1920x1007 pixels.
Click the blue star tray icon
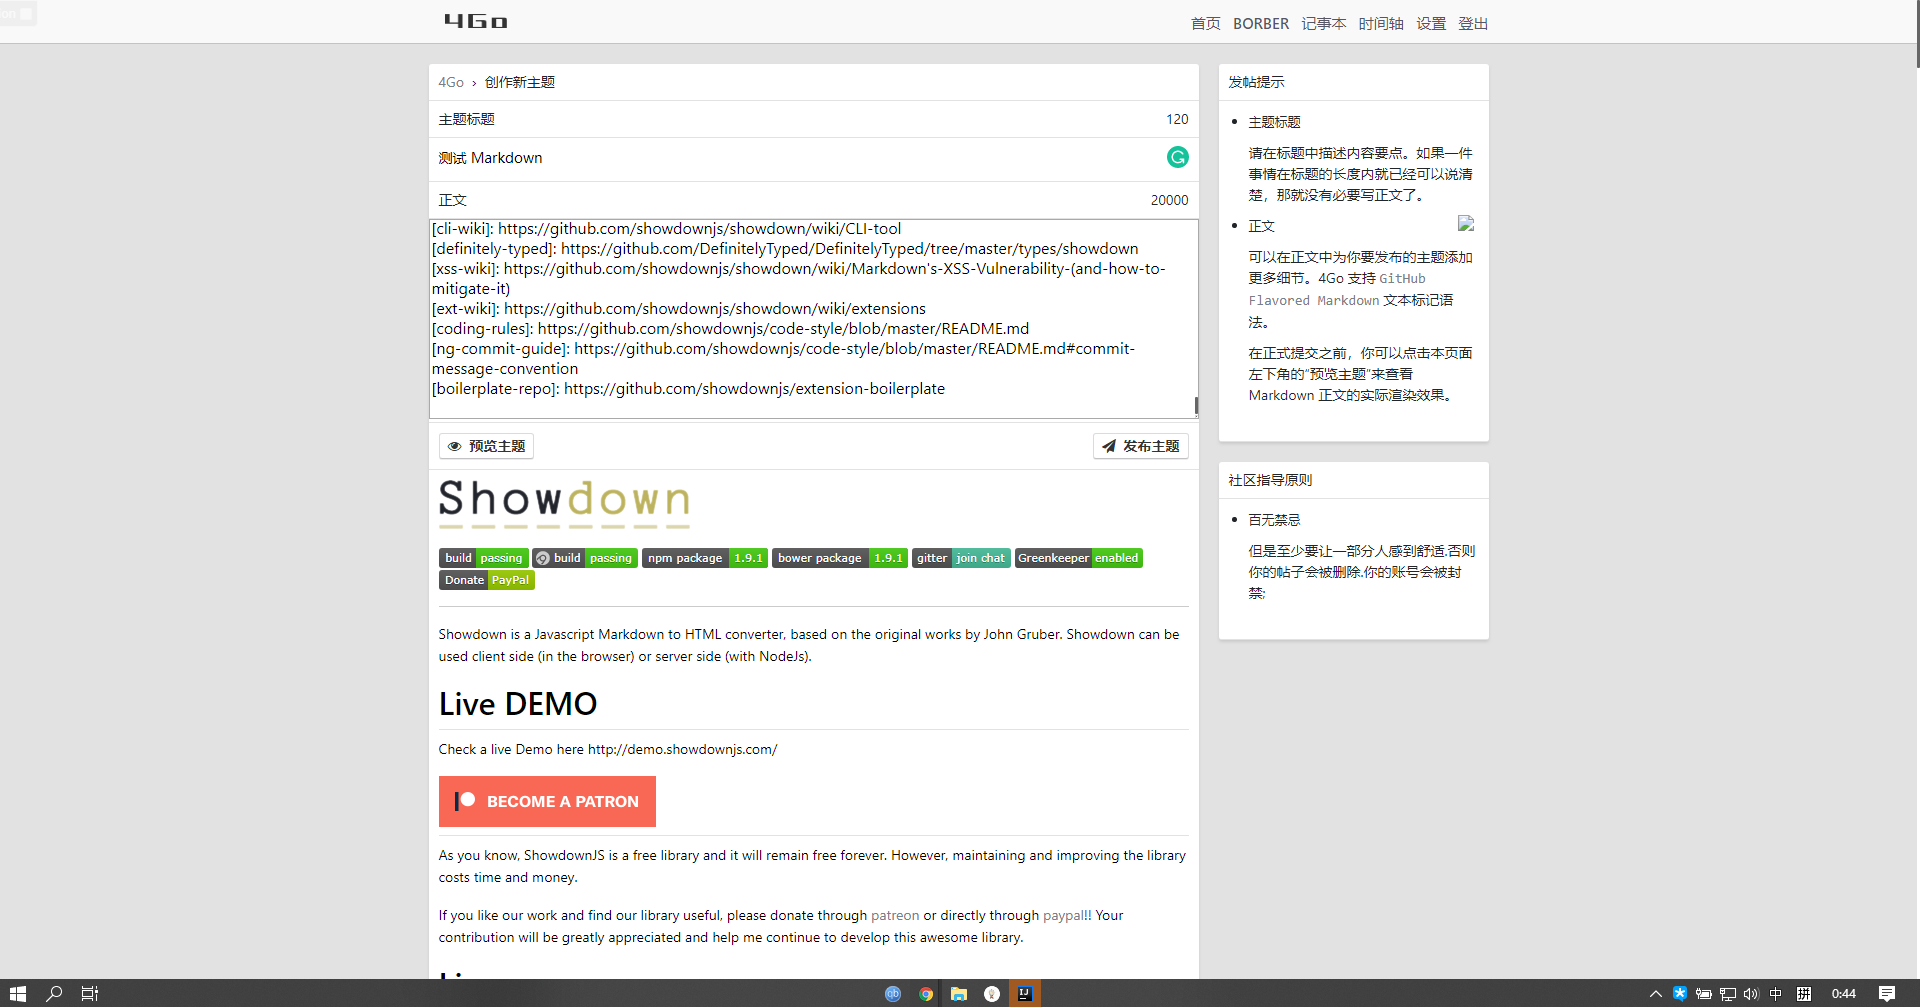coord(1680,993)
